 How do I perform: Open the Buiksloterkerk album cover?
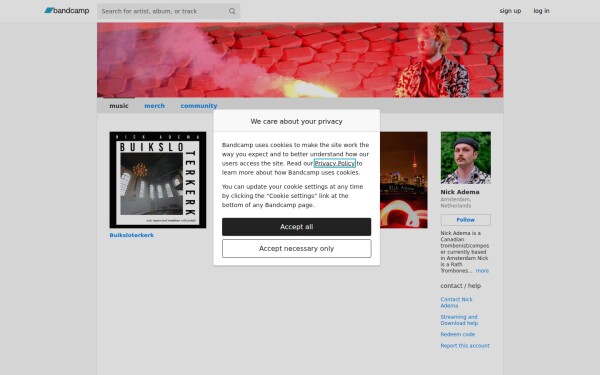pos(158,180)
